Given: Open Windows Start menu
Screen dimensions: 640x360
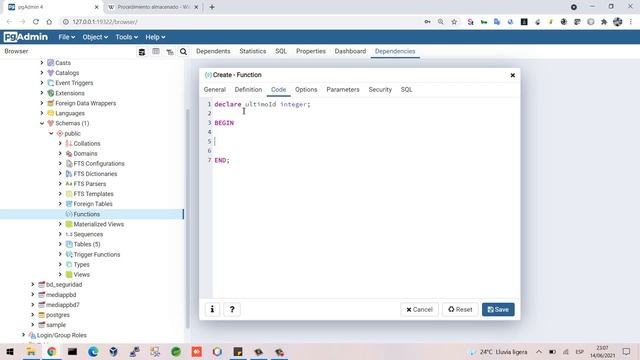Looking at the screenshot, I should pyautogui.click(x=10, y=351).
